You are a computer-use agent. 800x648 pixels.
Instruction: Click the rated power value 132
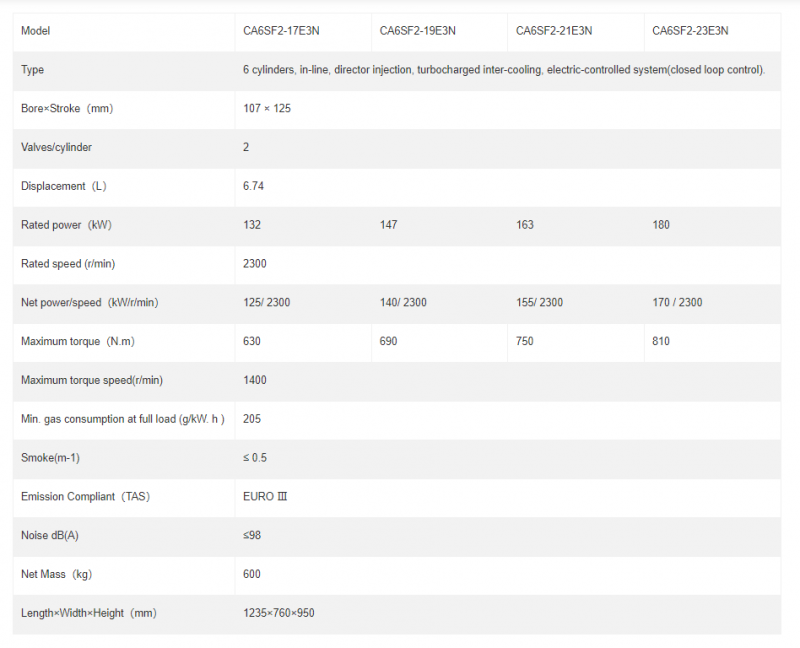pyautogui.click(x=252, y=225)
